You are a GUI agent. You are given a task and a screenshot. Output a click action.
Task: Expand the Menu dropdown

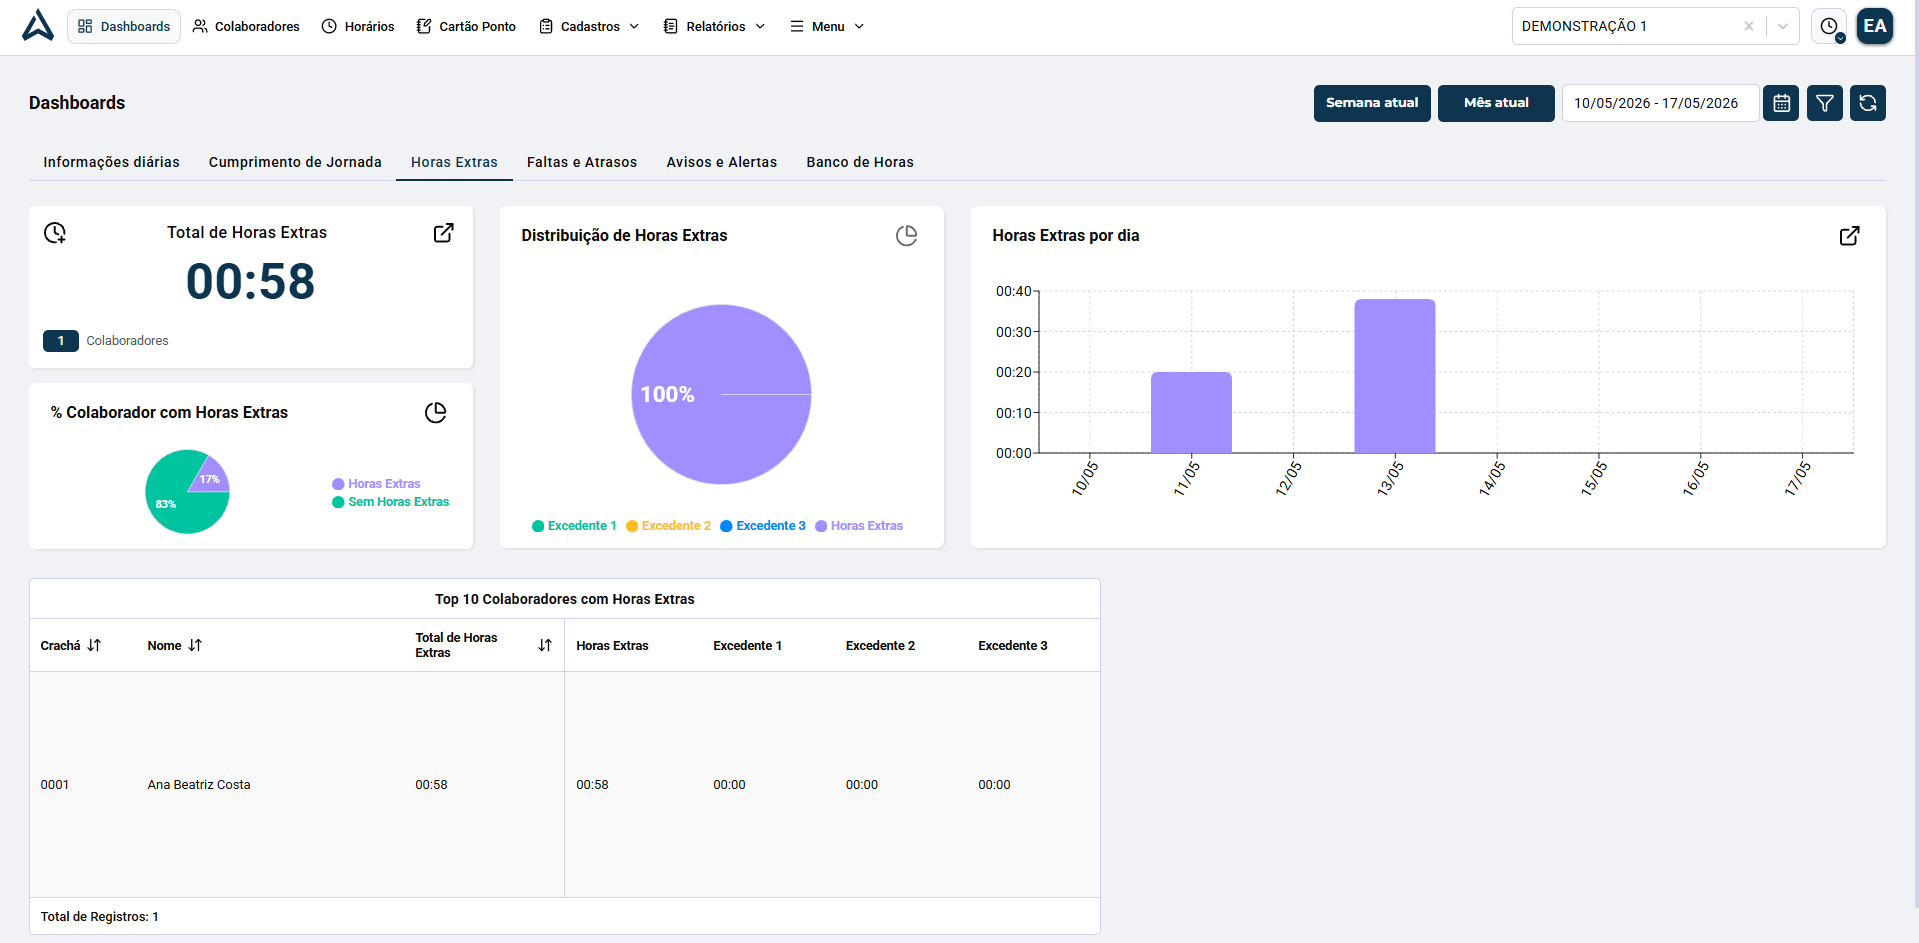tap(827, 26)
